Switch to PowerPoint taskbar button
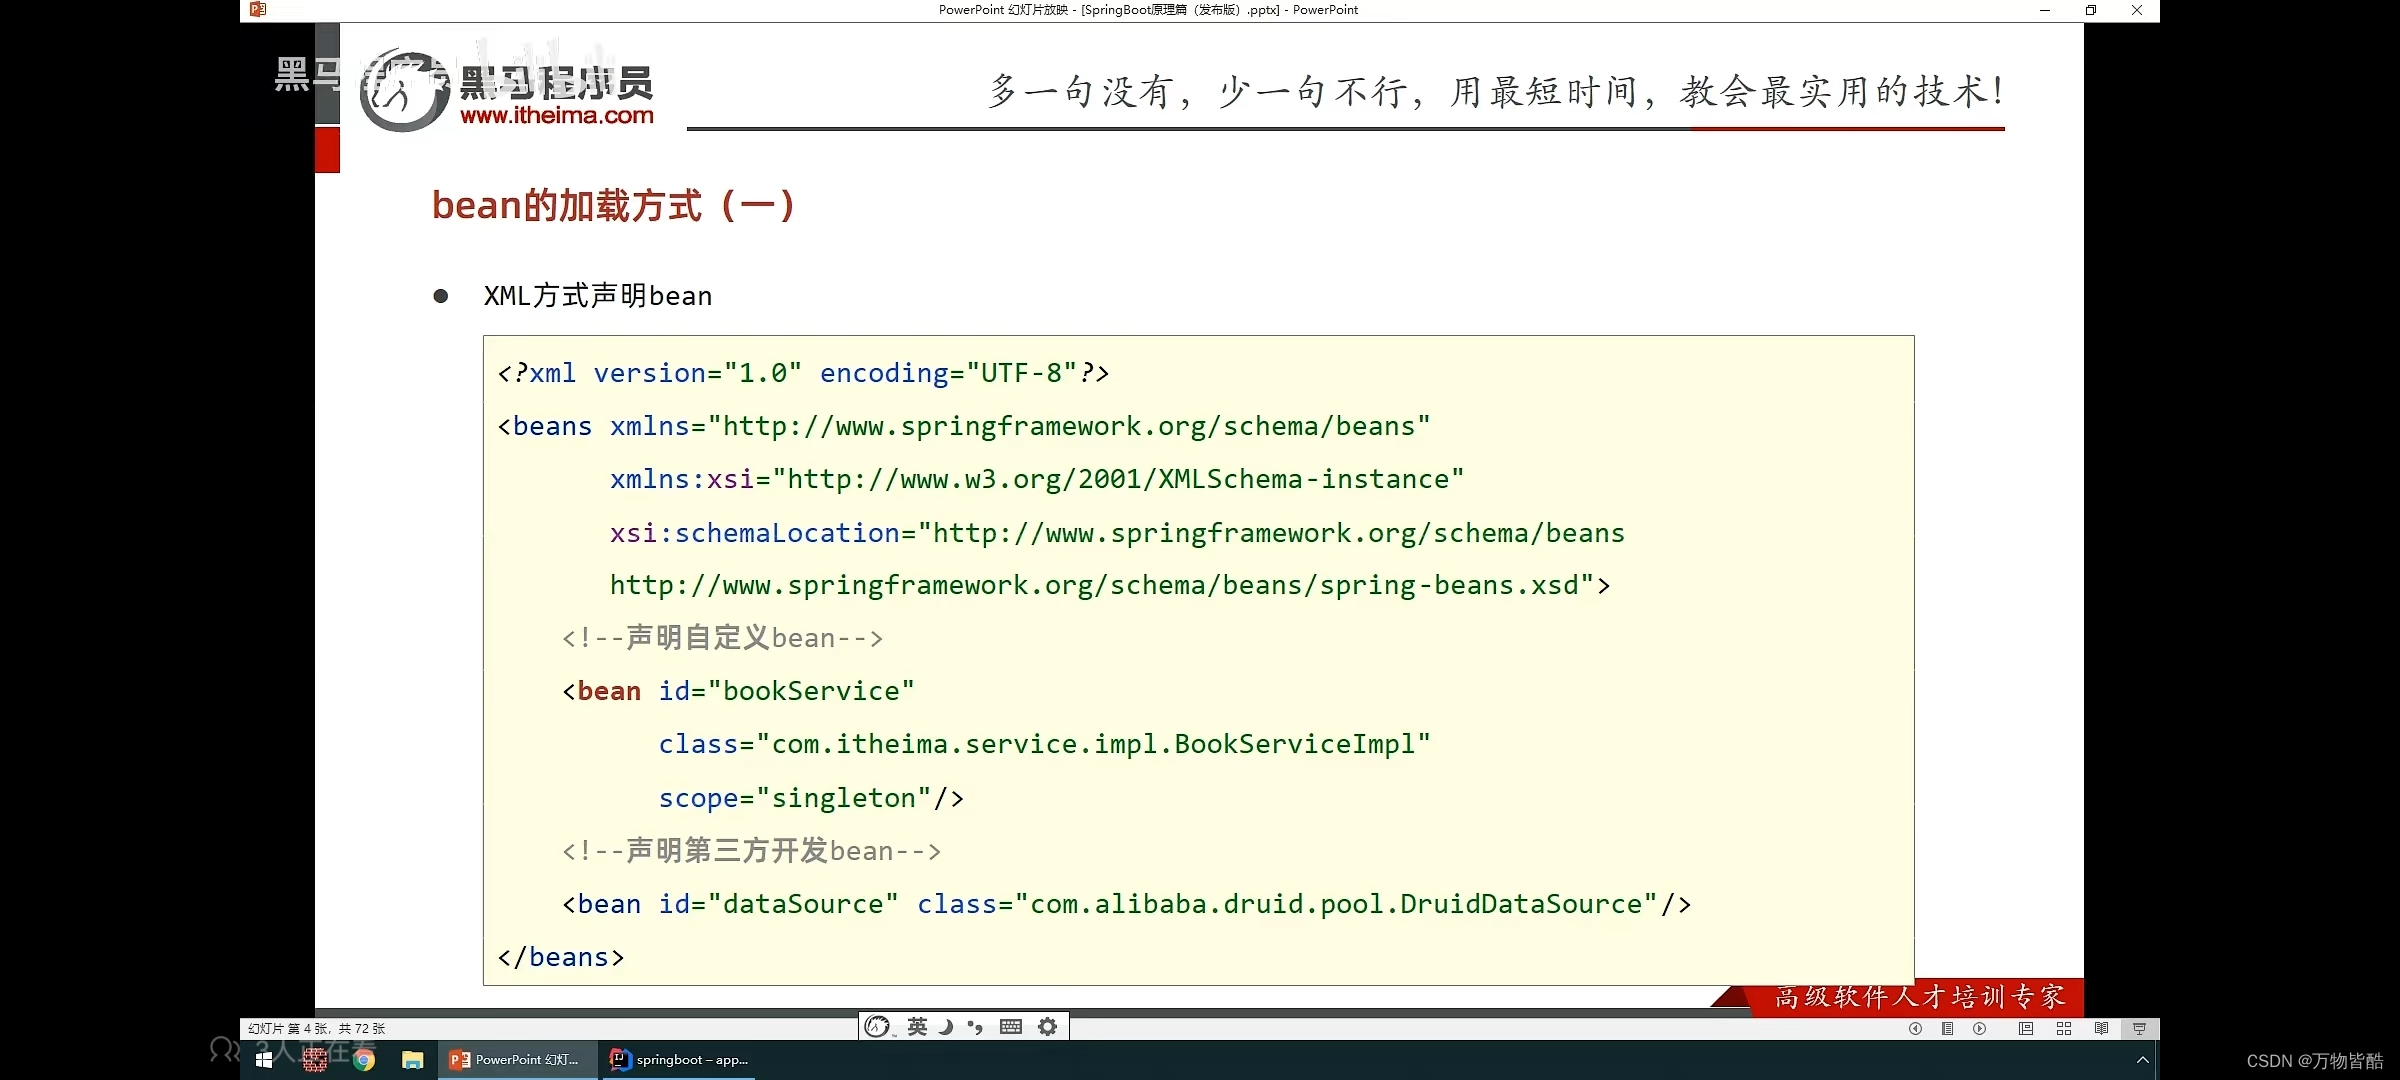 pos(516,1059)
